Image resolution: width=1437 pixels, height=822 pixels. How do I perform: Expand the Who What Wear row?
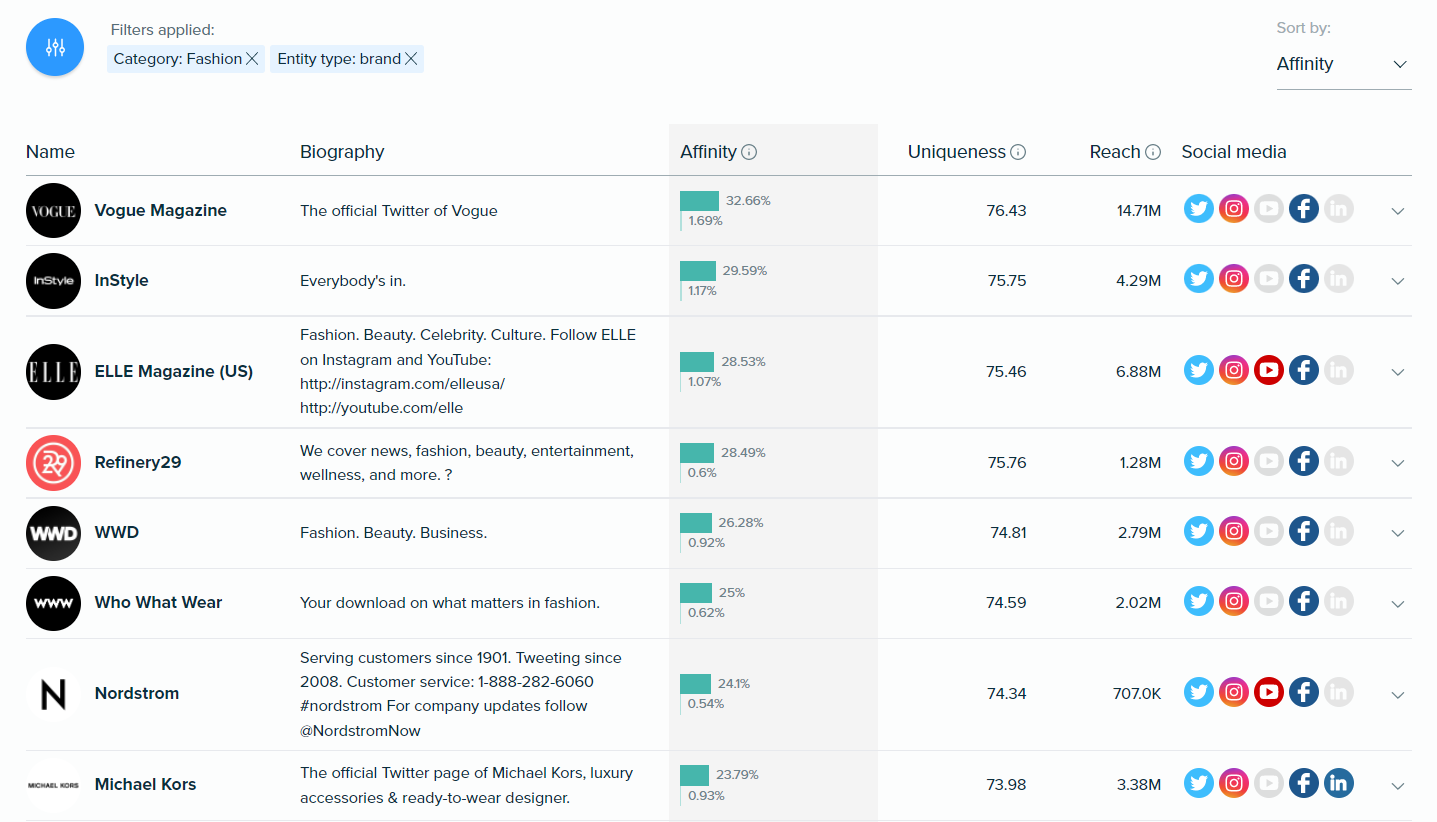[1398, 603]
